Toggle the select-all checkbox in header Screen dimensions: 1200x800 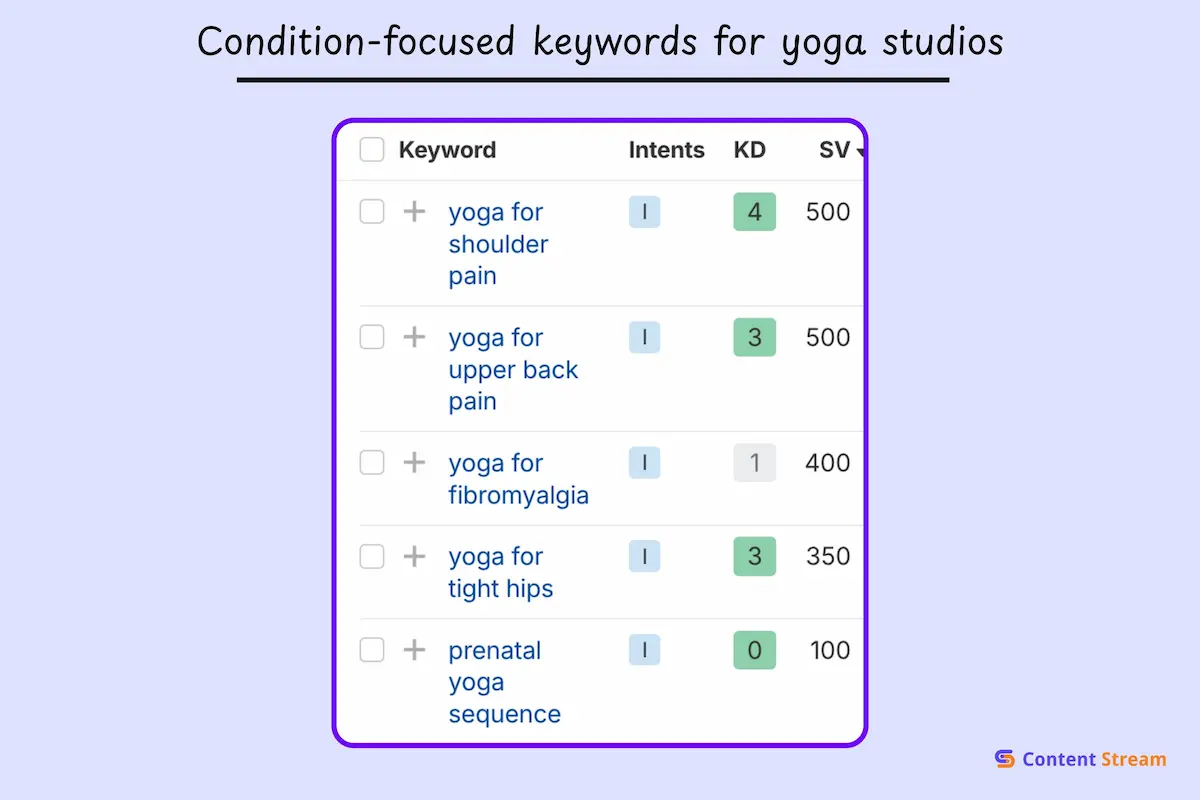(372, 150)
